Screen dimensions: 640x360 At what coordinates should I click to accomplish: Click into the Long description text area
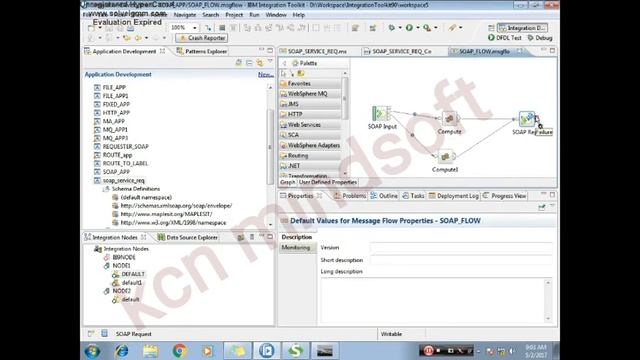pos(433,300)
